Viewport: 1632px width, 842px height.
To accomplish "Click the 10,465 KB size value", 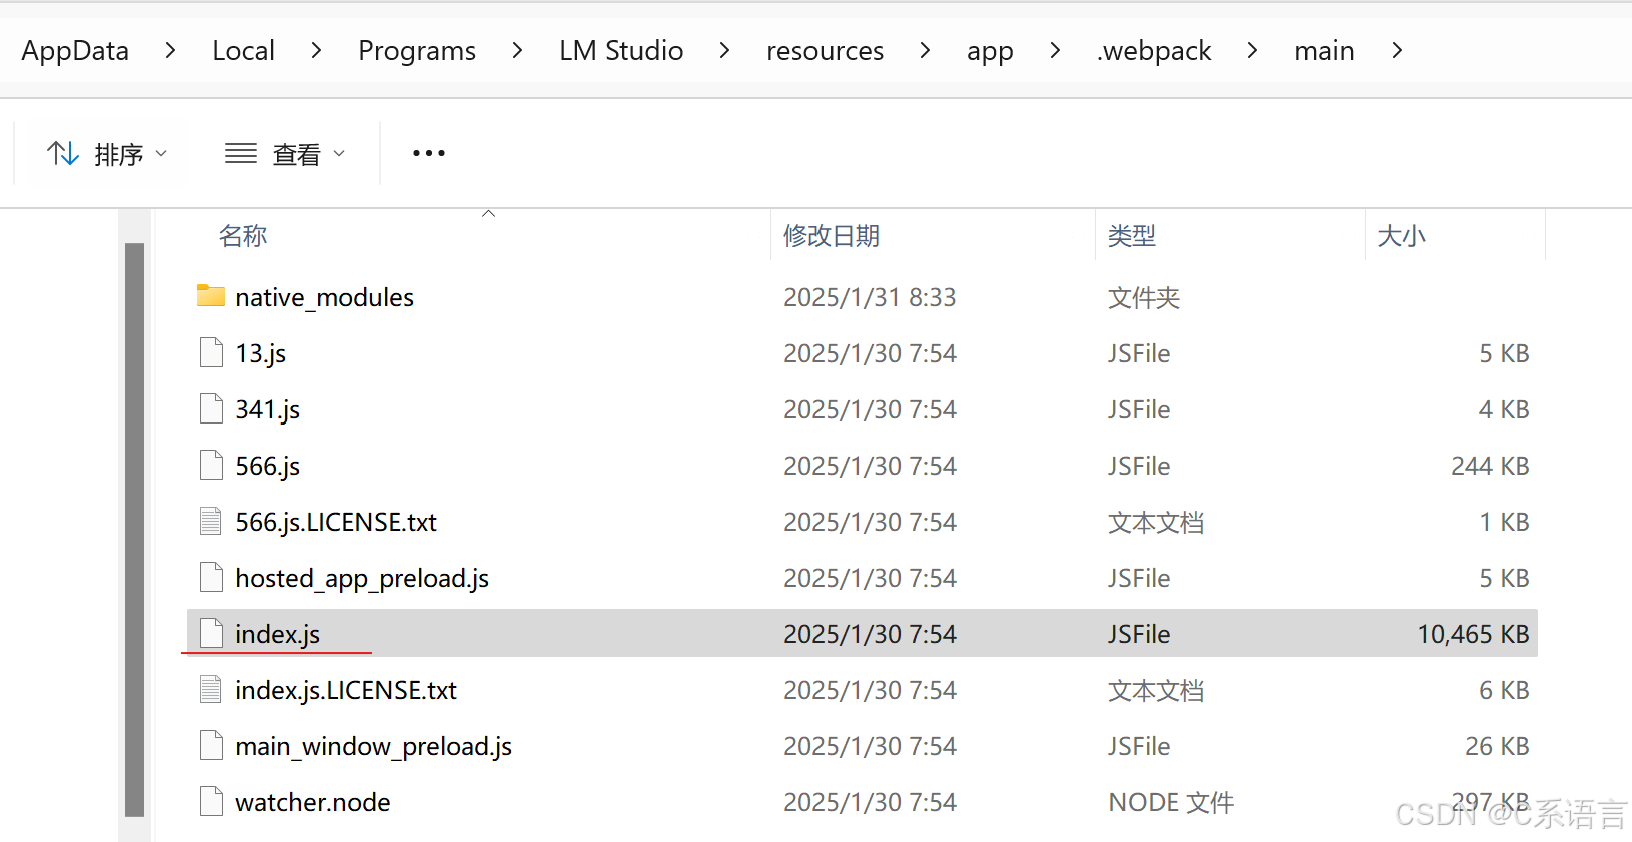I will (1473, 634).
